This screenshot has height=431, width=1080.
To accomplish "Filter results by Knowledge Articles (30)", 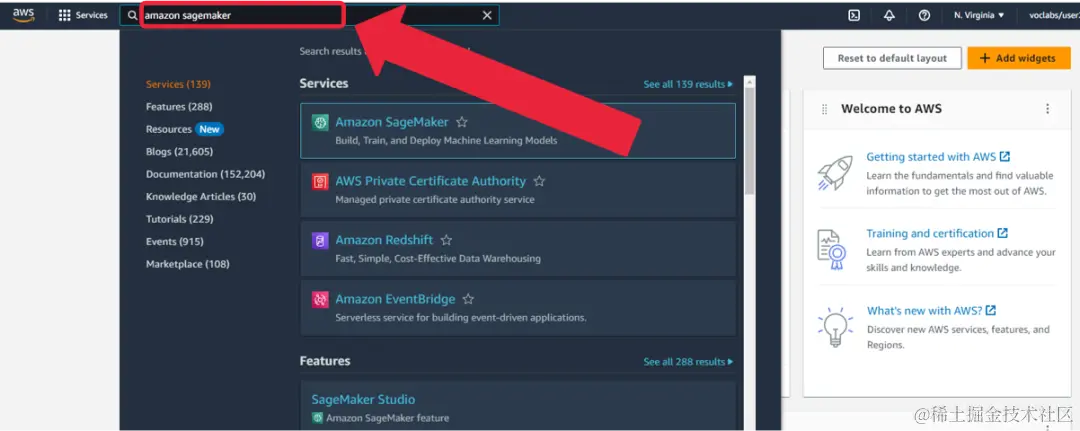I will click(x=201, y=196).
